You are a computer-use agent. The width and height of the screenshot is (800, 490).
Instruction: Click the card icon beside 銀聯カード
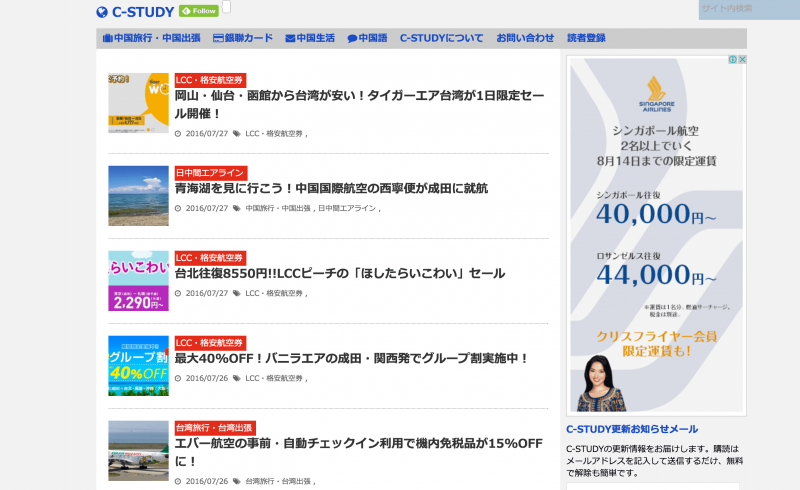[x=218, y=38]
